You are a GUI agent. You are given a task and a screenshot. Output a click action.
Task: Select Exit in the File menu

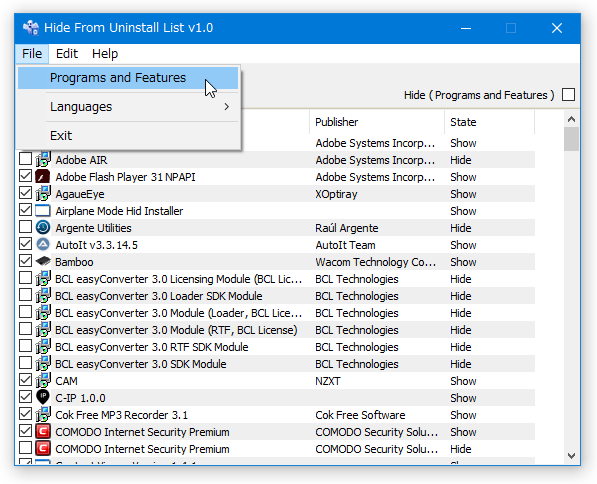coord(128,136)
